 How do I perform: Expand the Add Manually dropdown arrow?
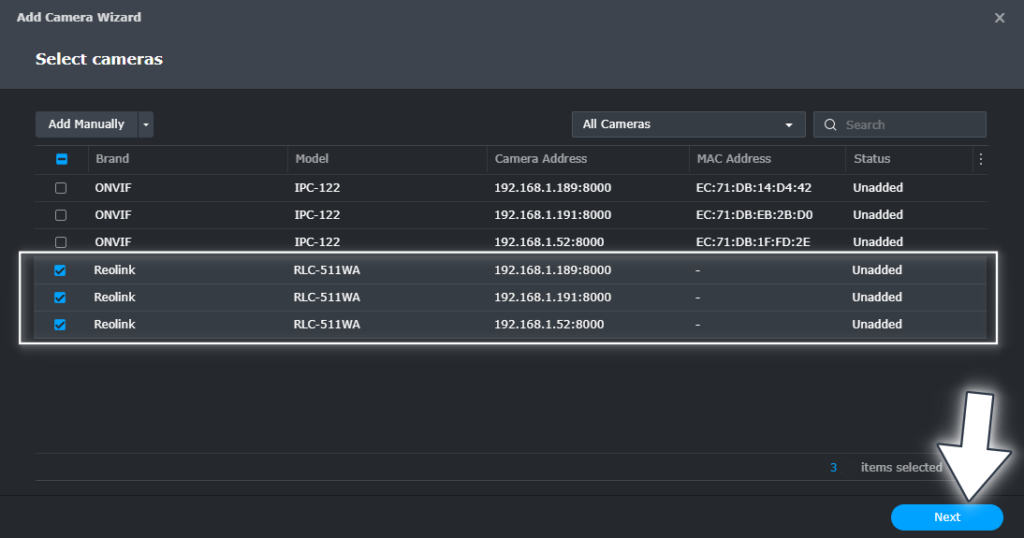click(x=146, y=125)
